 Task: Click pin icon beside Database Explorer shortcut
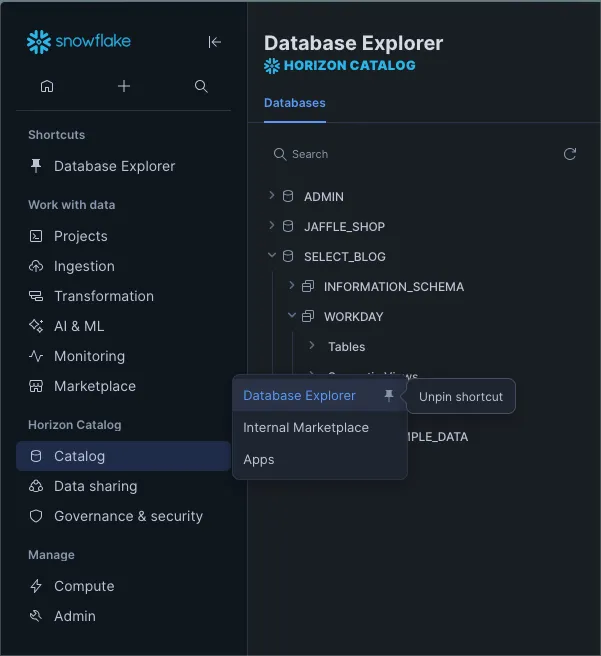point(36,166)
